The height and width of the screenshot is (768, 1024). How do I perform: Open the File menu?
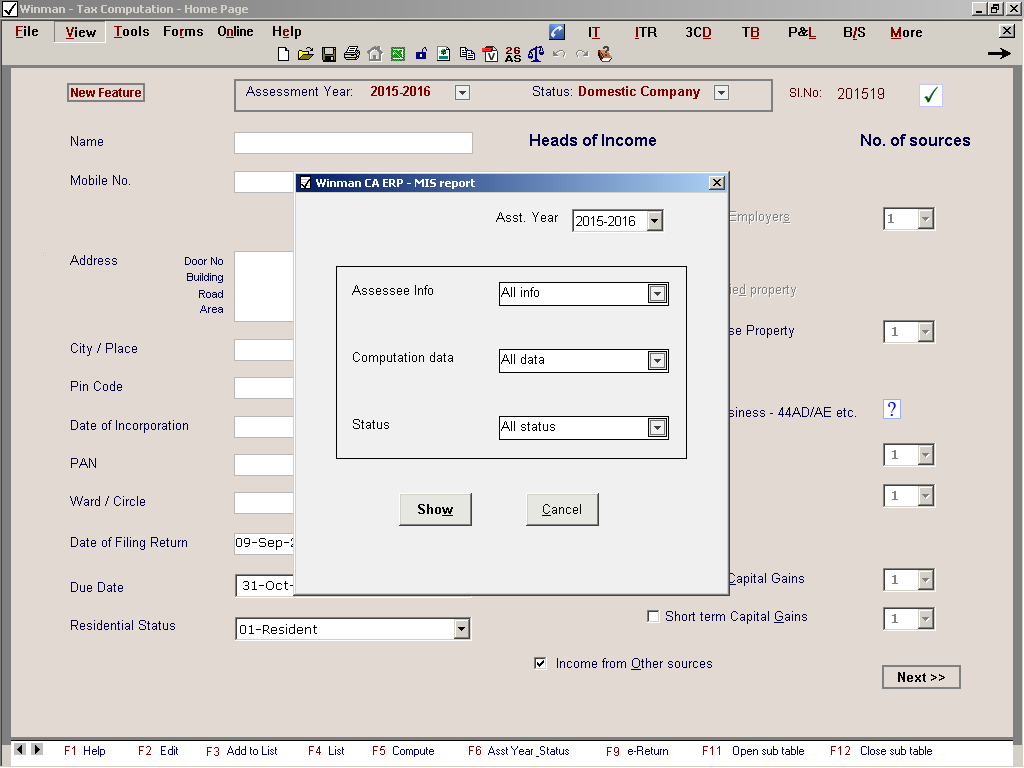pyautogui.click(x=27, y=32)
